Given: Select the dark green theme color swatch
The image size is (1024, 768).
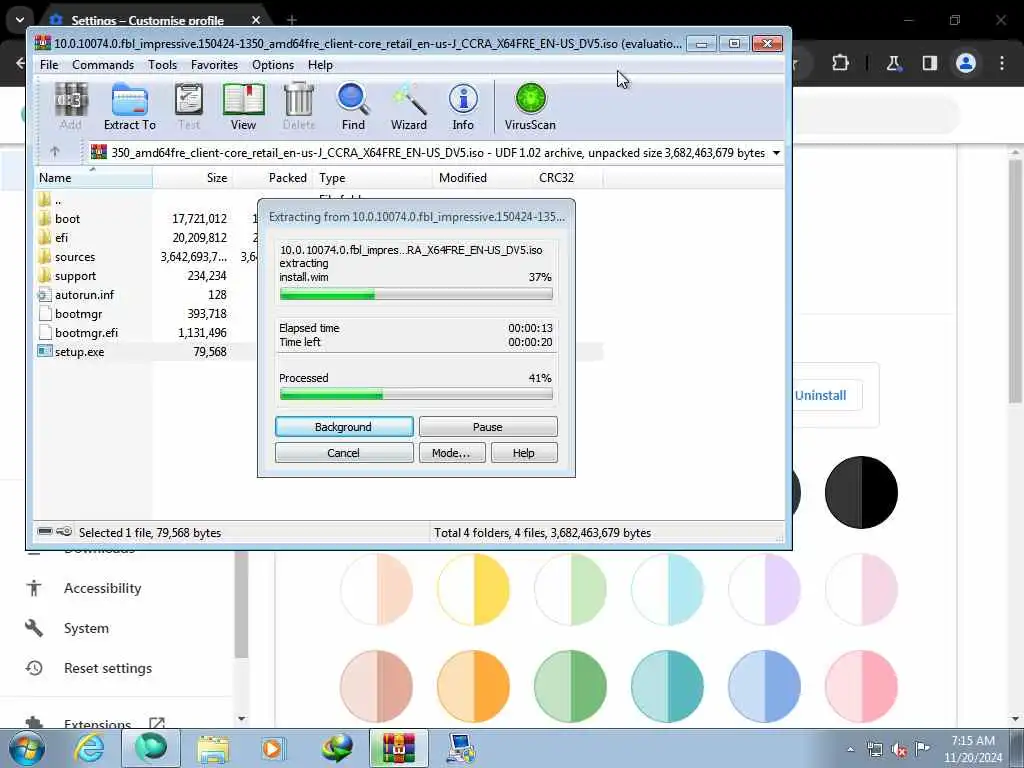Looking at the screenshot, I should pyautogui.click(x=570, y=686).
